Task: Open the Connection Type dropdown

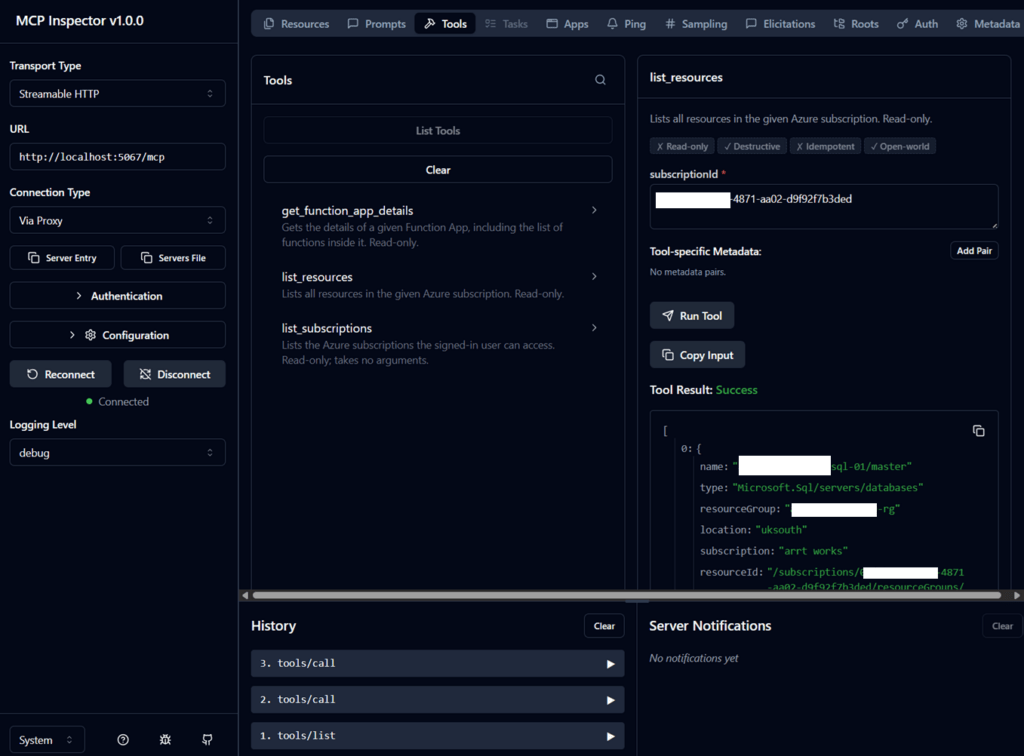Action: click(118, 220)
